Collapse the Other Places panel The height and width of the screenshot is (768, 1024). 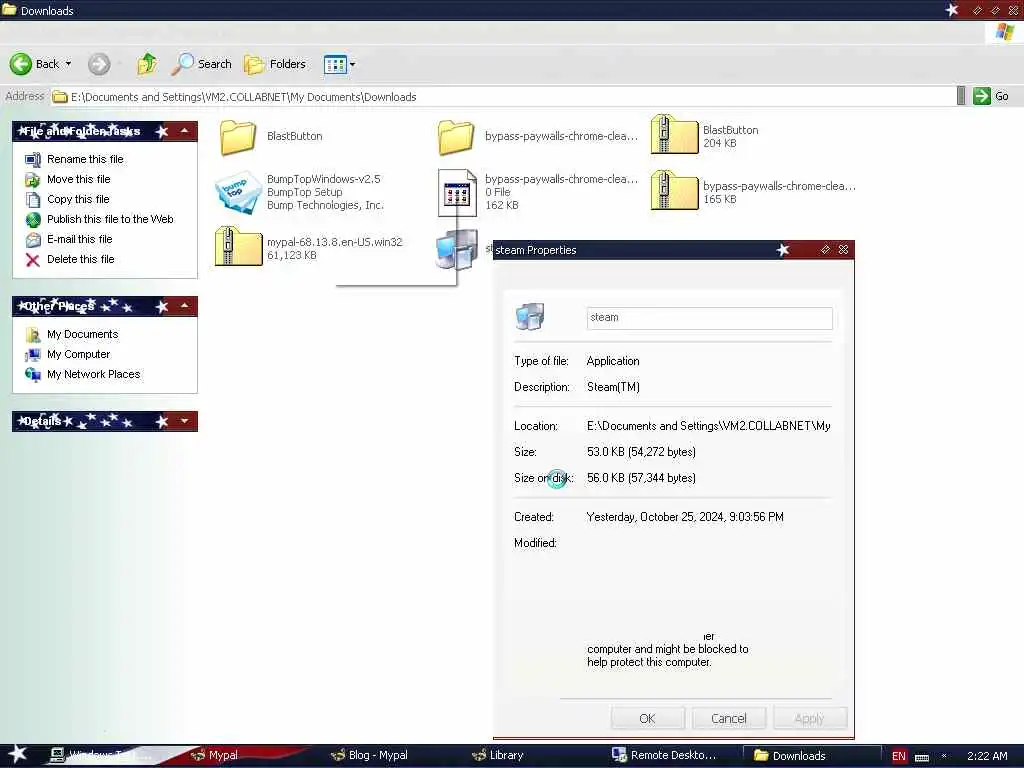[x=185, y=306]
